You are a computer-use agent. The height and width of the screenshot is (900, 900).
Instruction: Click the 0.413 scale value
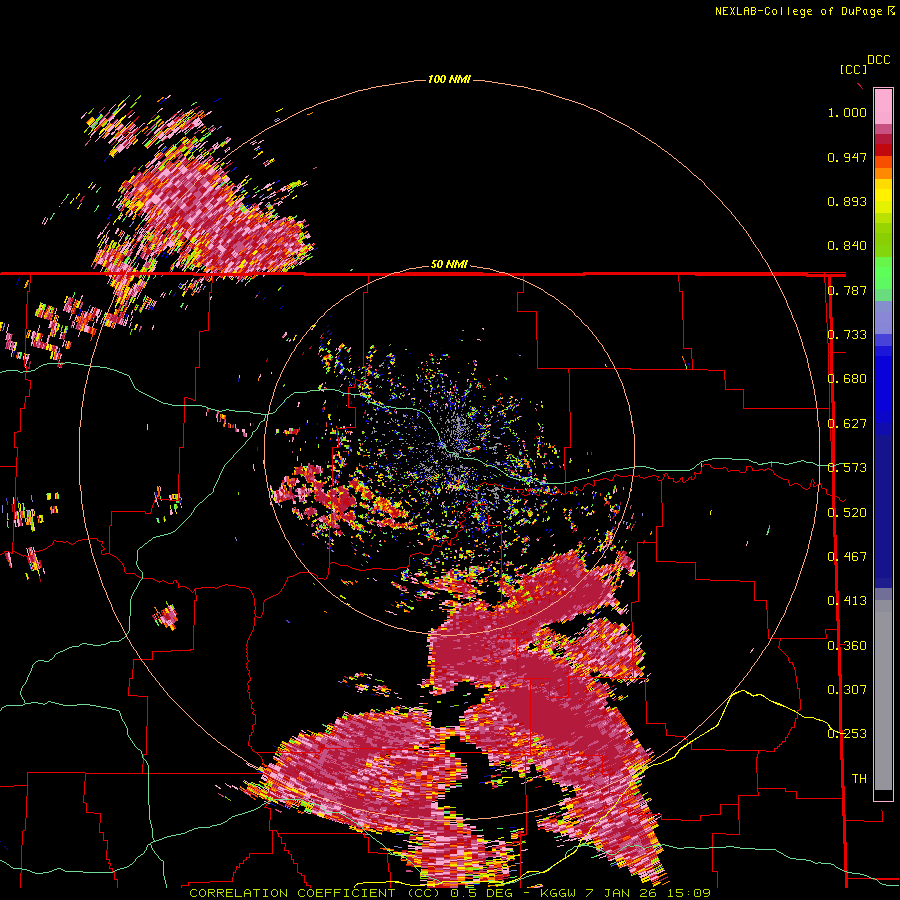(x=847, y=601)
